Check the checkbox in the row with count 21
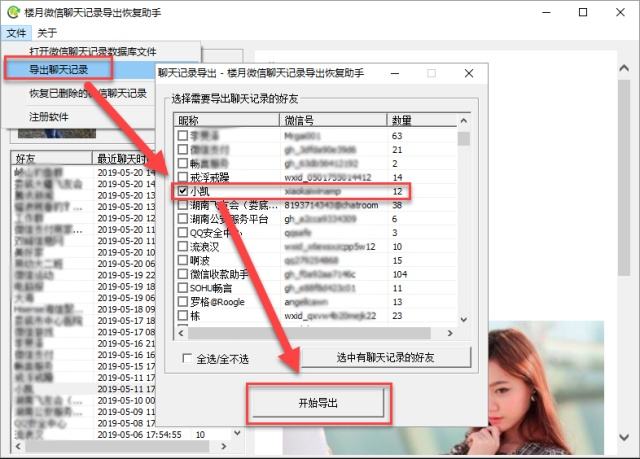Image resolution: width=640 pixels, height=459 pixels. pyautogui.click(x=183, y=149)
